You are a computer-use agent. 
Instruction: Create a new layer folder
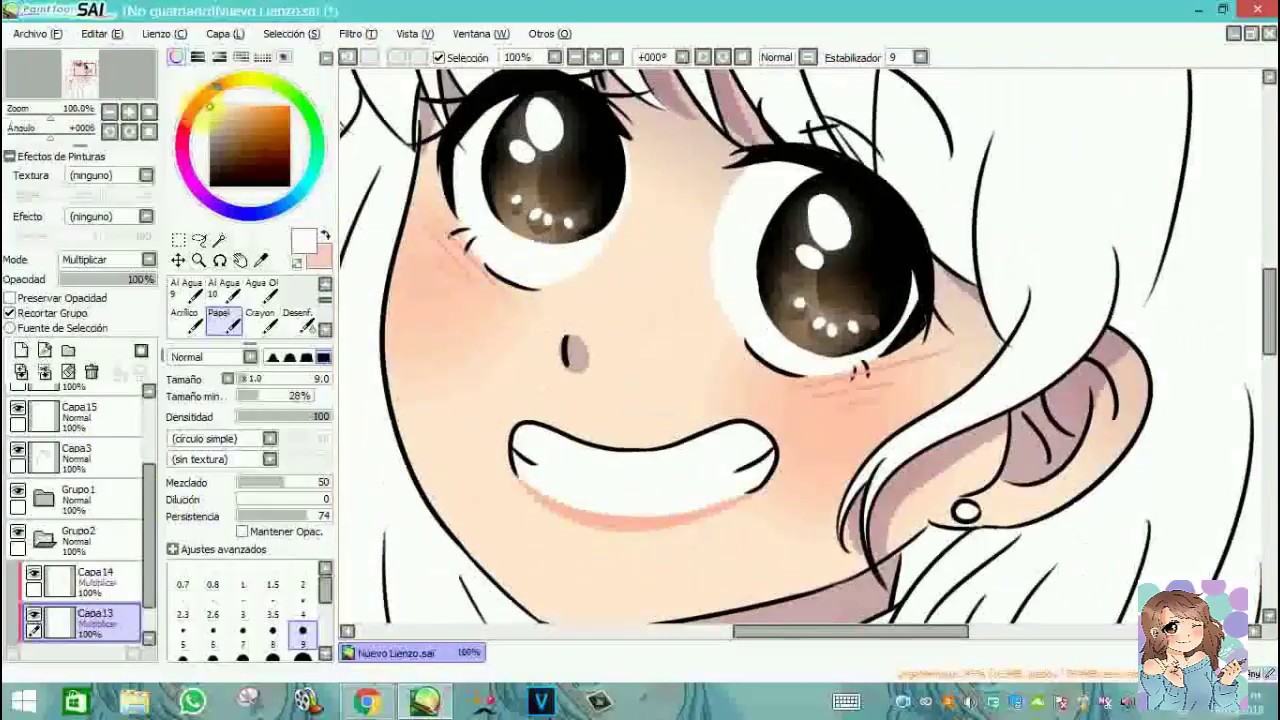pos(68,351)
